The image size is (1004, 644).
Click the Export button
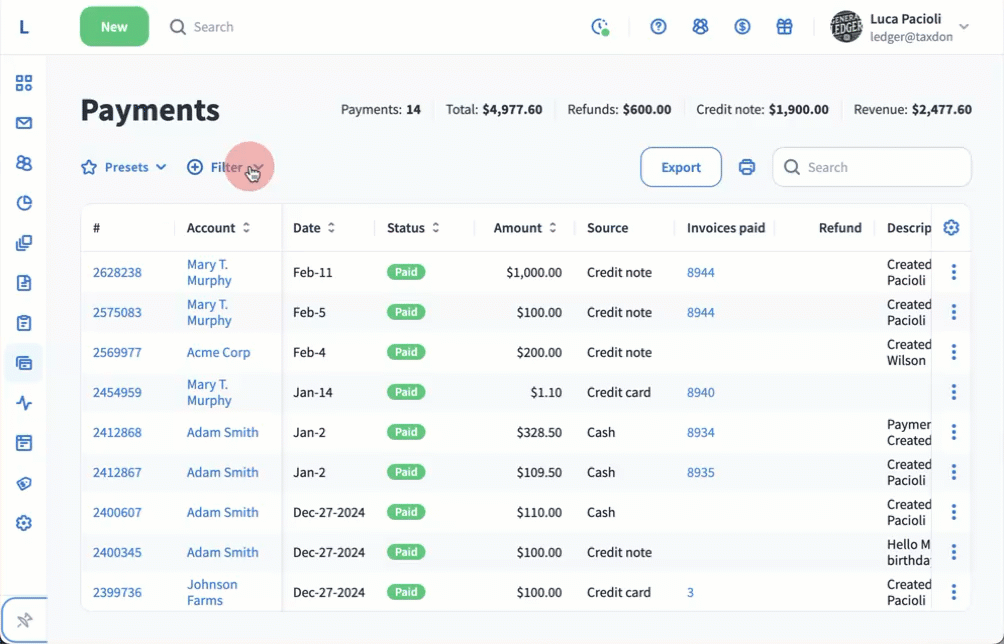pyautogui.click(x=680, y=167)
